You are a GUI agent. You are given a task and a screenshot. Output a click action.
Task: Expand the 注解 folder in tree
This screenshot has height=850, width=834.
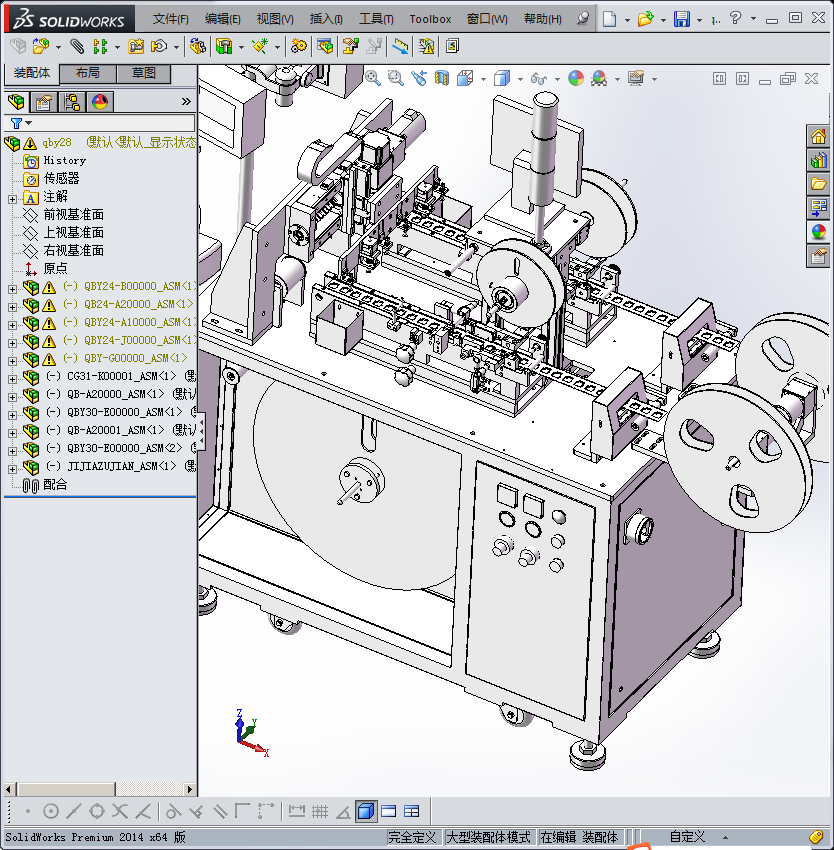(12, 197)
